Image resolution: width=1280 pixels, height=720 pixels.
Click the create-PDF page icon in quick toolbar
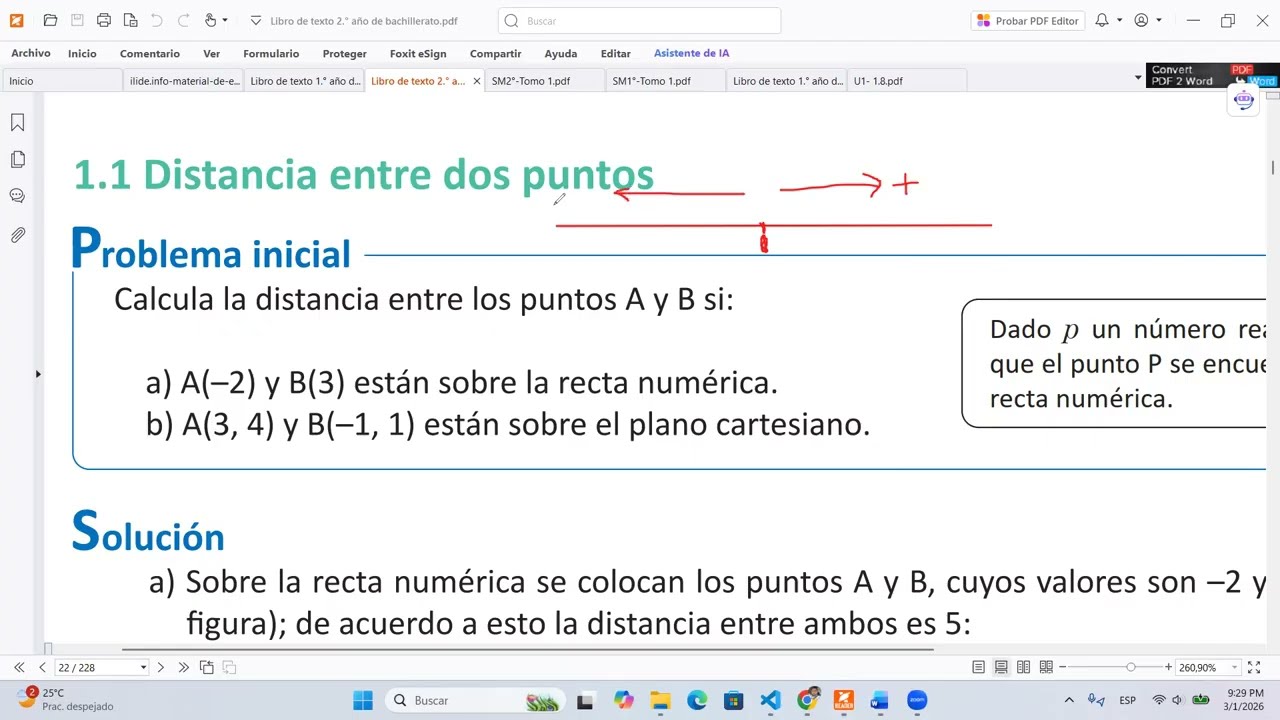[x=130, y=20]
